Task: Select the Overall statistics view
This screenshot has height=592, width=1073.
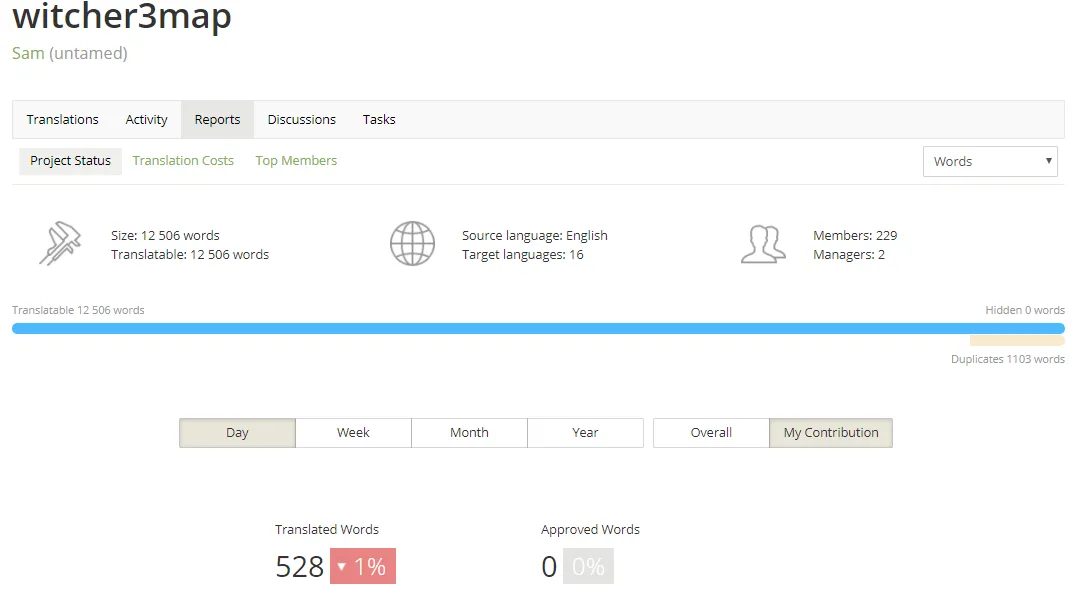Action: tap(711, 433)
